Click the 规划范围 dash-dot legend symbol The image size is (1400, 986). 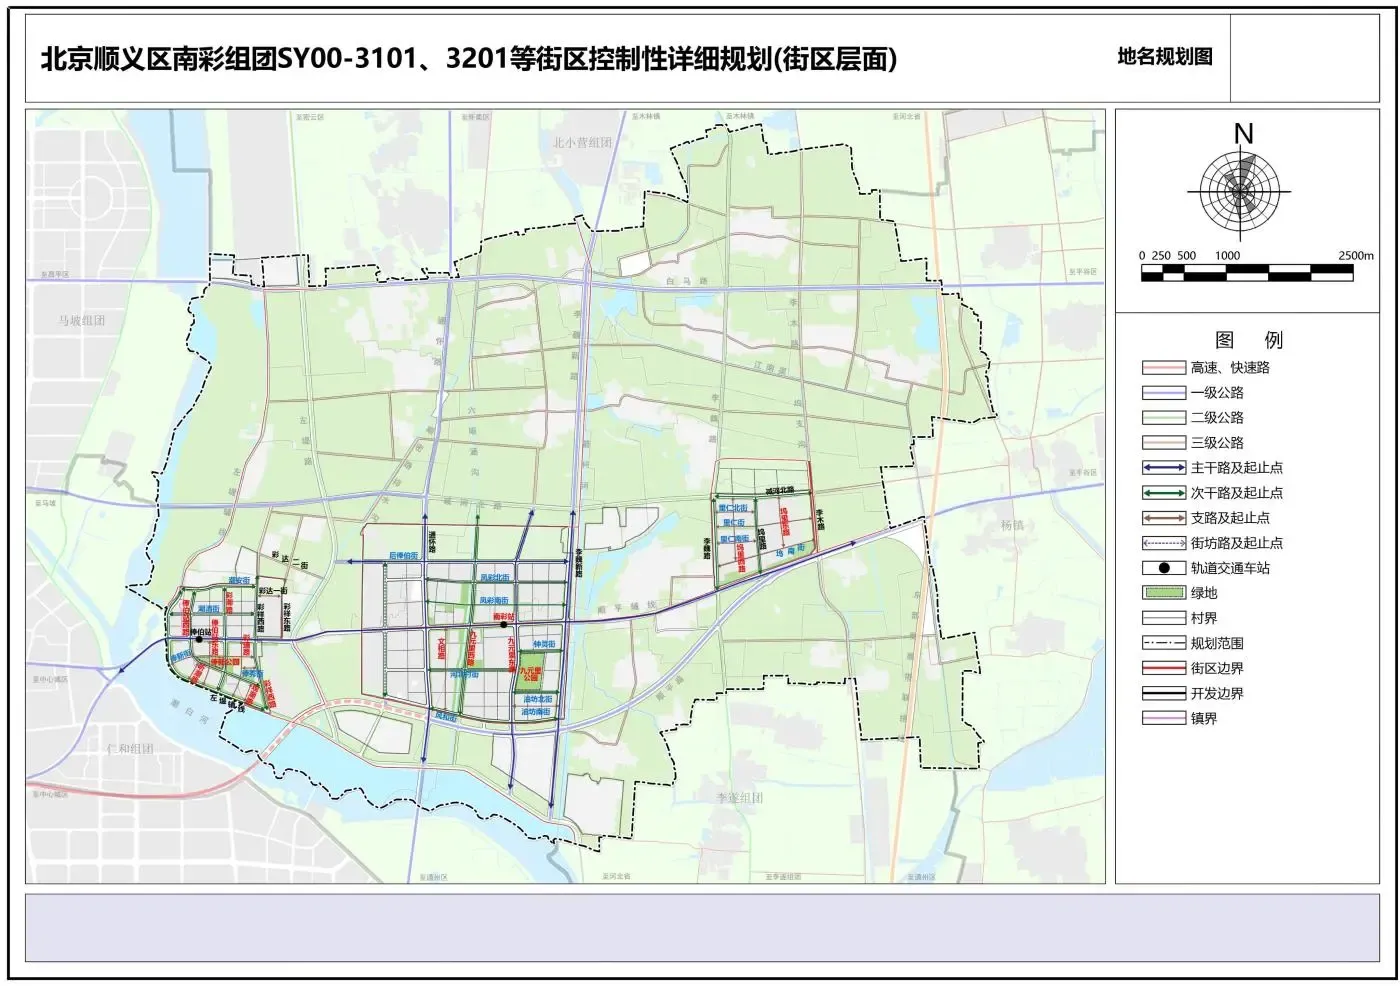click(x=1163, y=643)
